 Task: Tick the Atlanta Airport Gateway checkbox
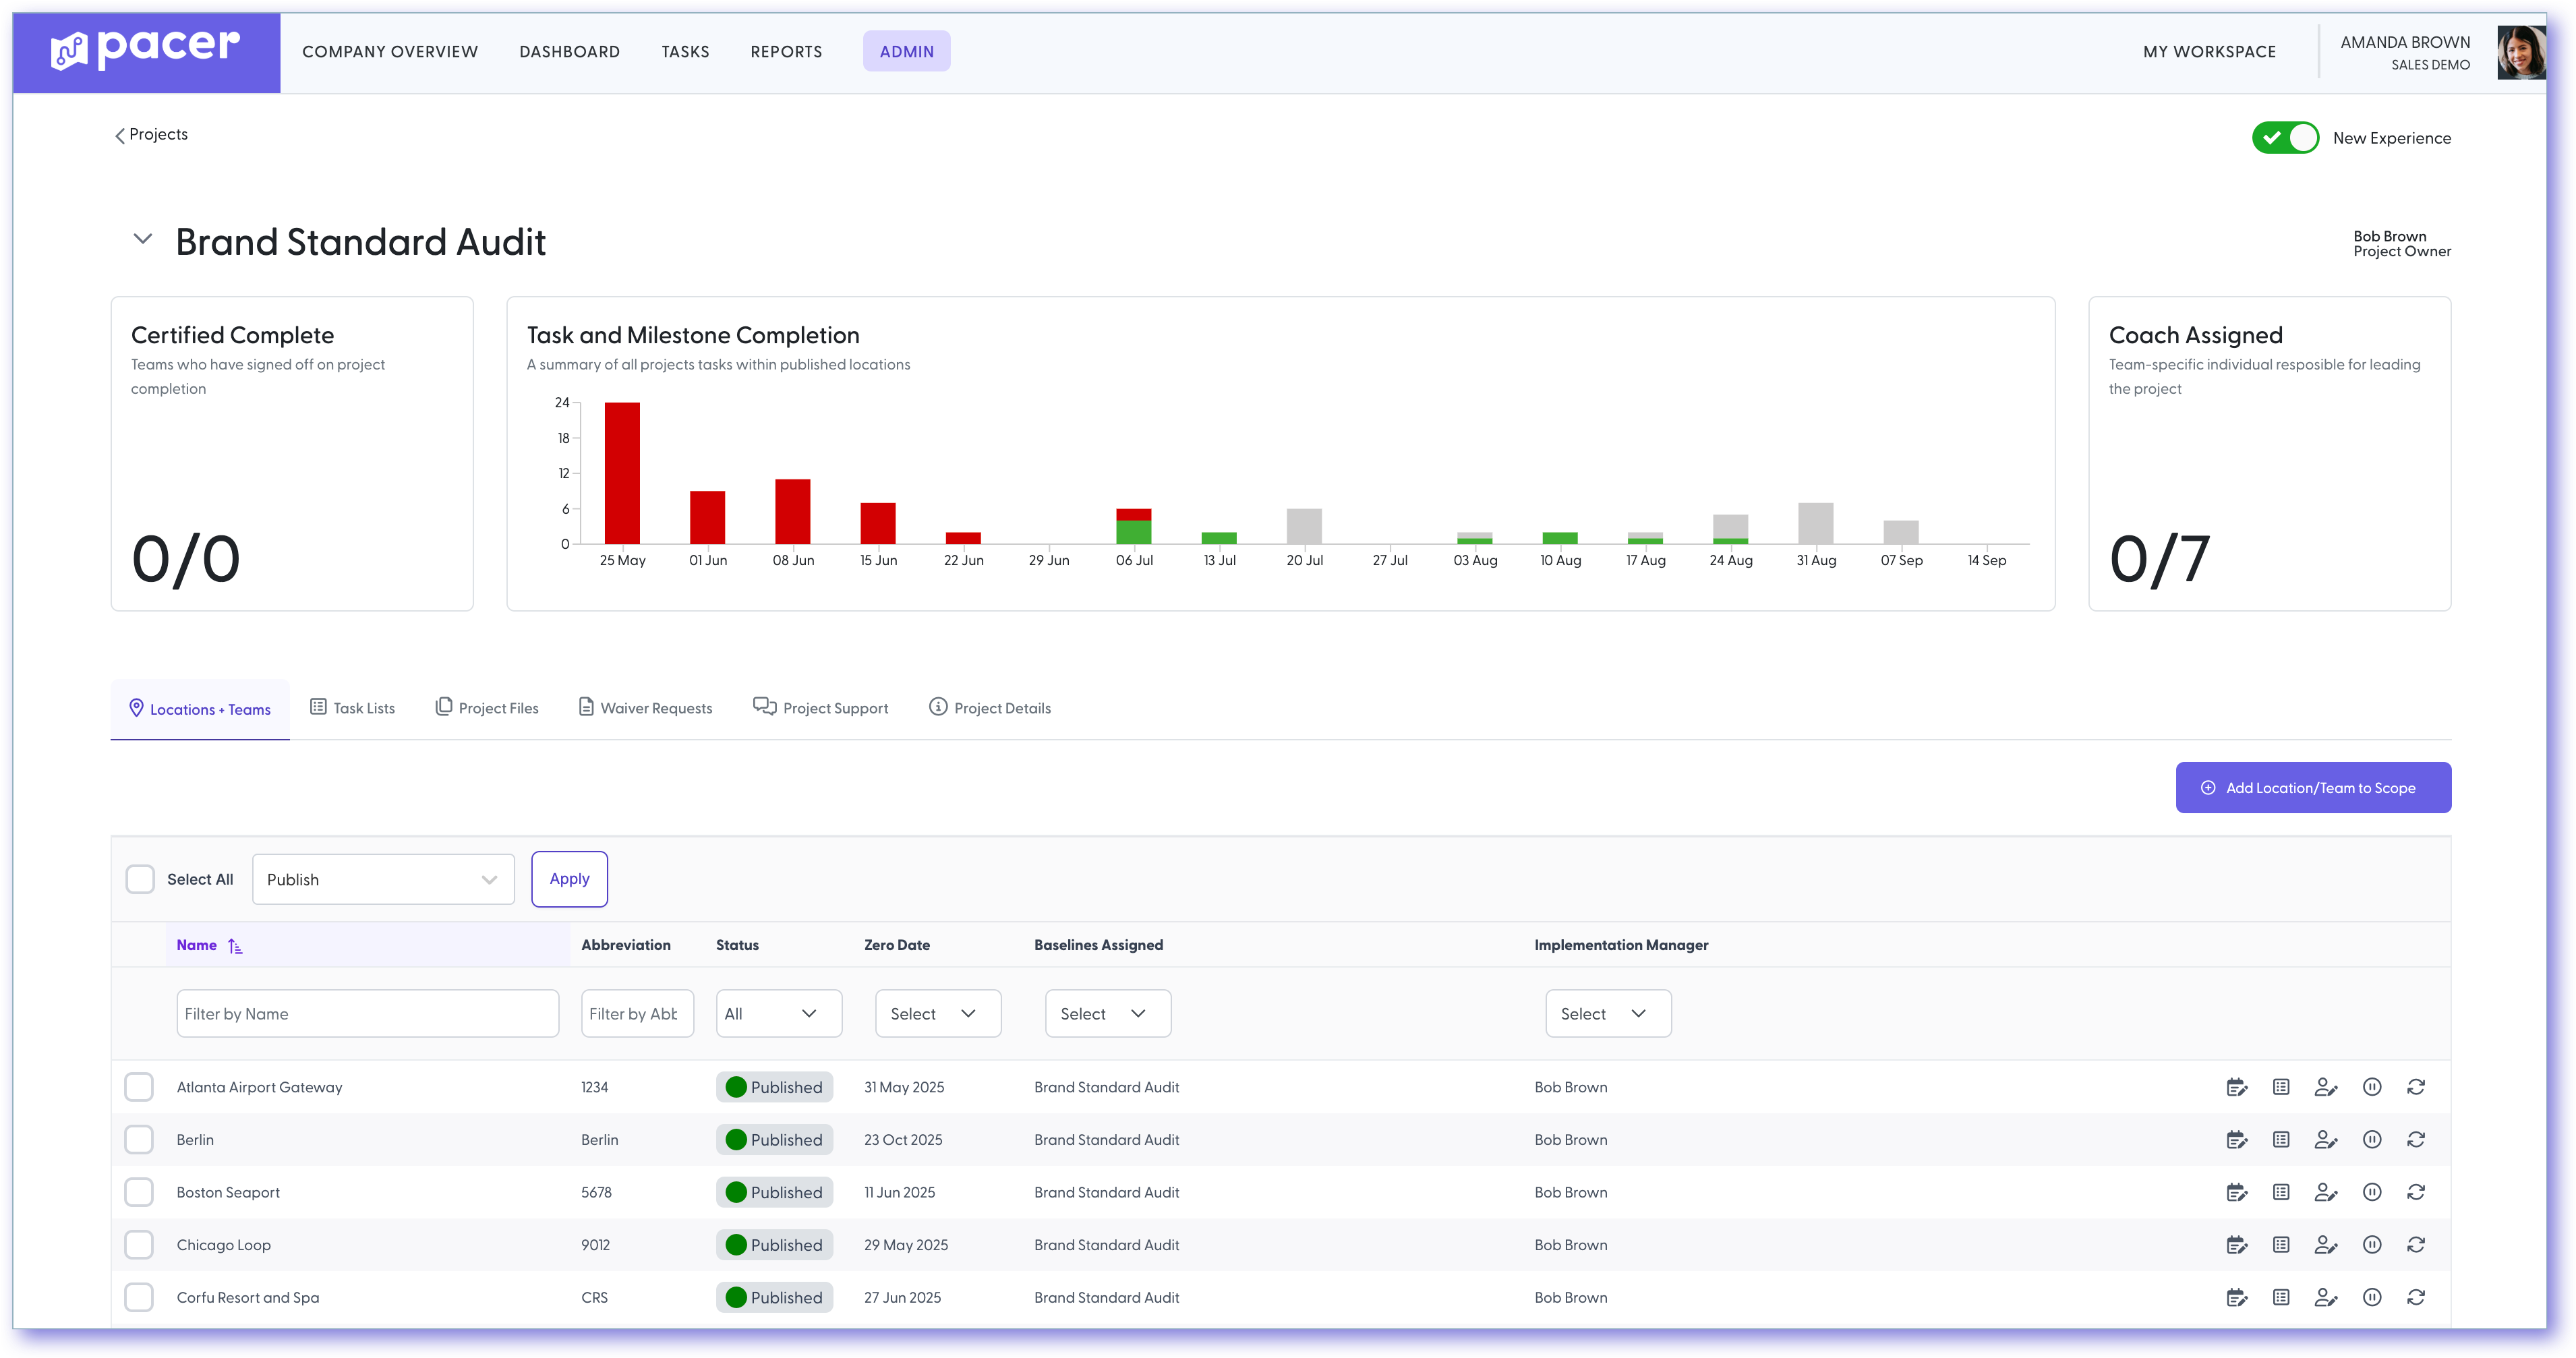[139, 1087]
